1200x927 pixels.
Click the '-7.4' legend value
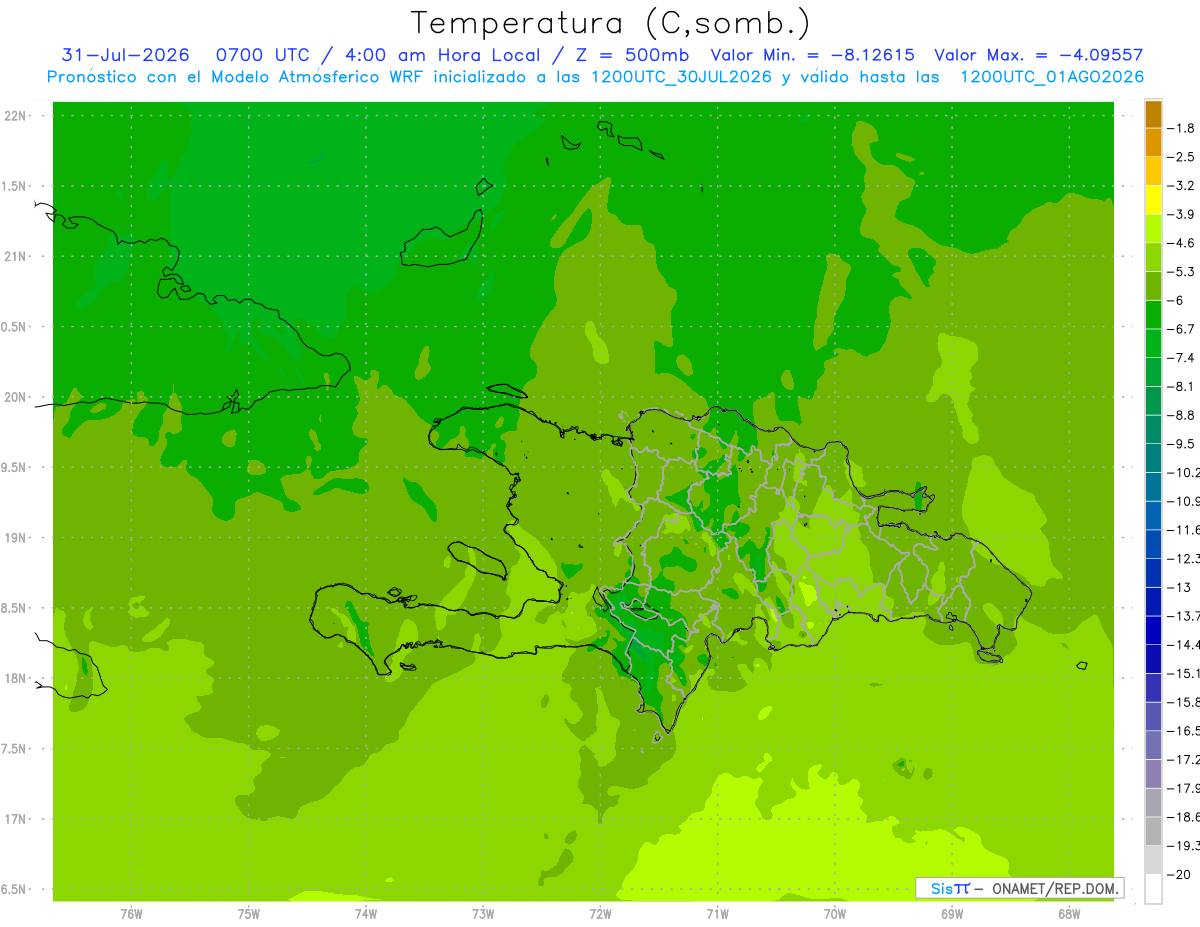point(1181,357)
